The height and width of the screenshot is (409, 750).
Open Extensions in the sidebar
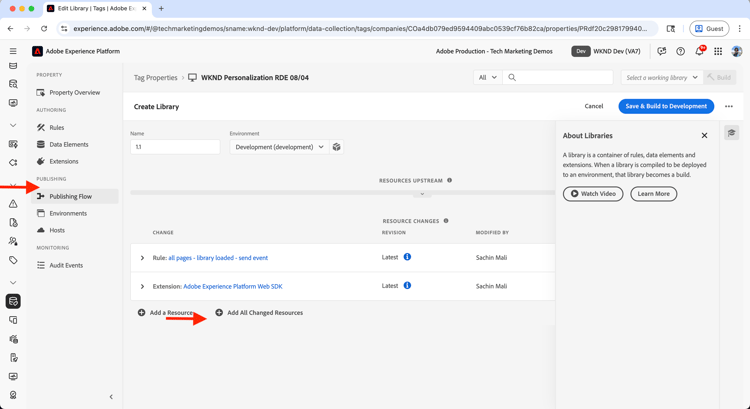(64, 162)
